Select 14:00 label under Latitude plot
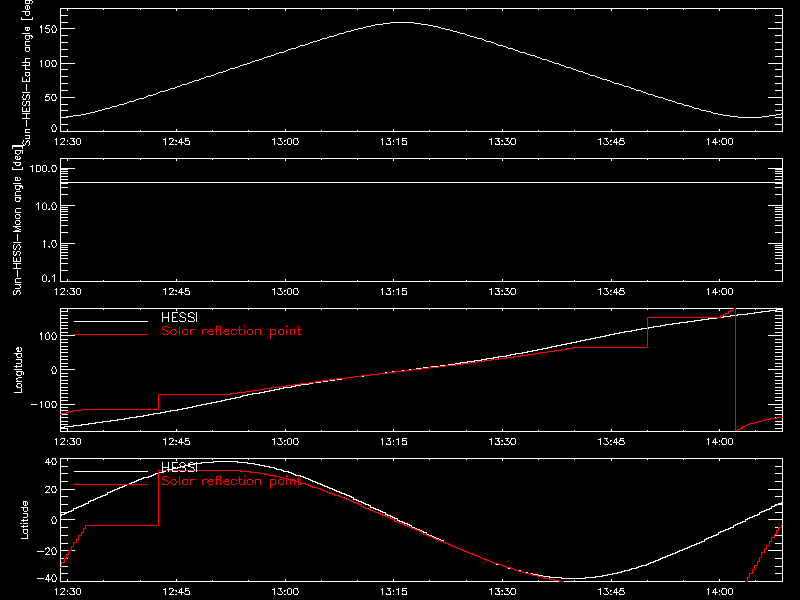The image size is (800, 600). [720, 592]
